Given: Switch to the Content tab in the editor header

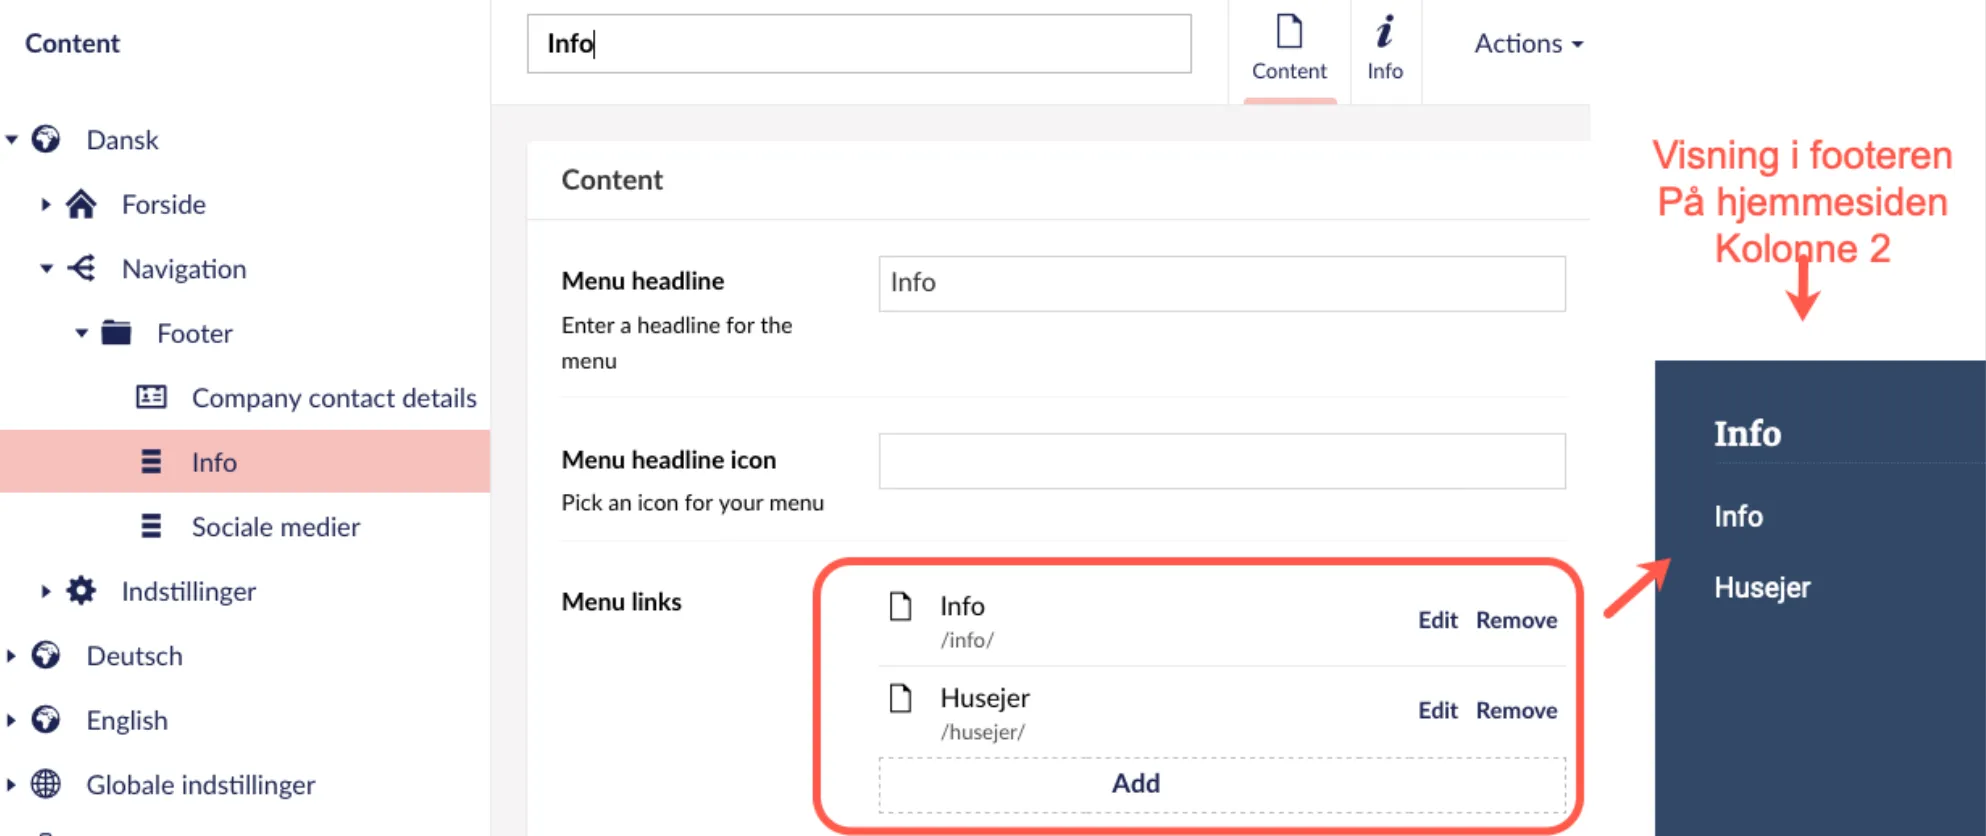Looking at the screenshot, I should [1289, 50].
